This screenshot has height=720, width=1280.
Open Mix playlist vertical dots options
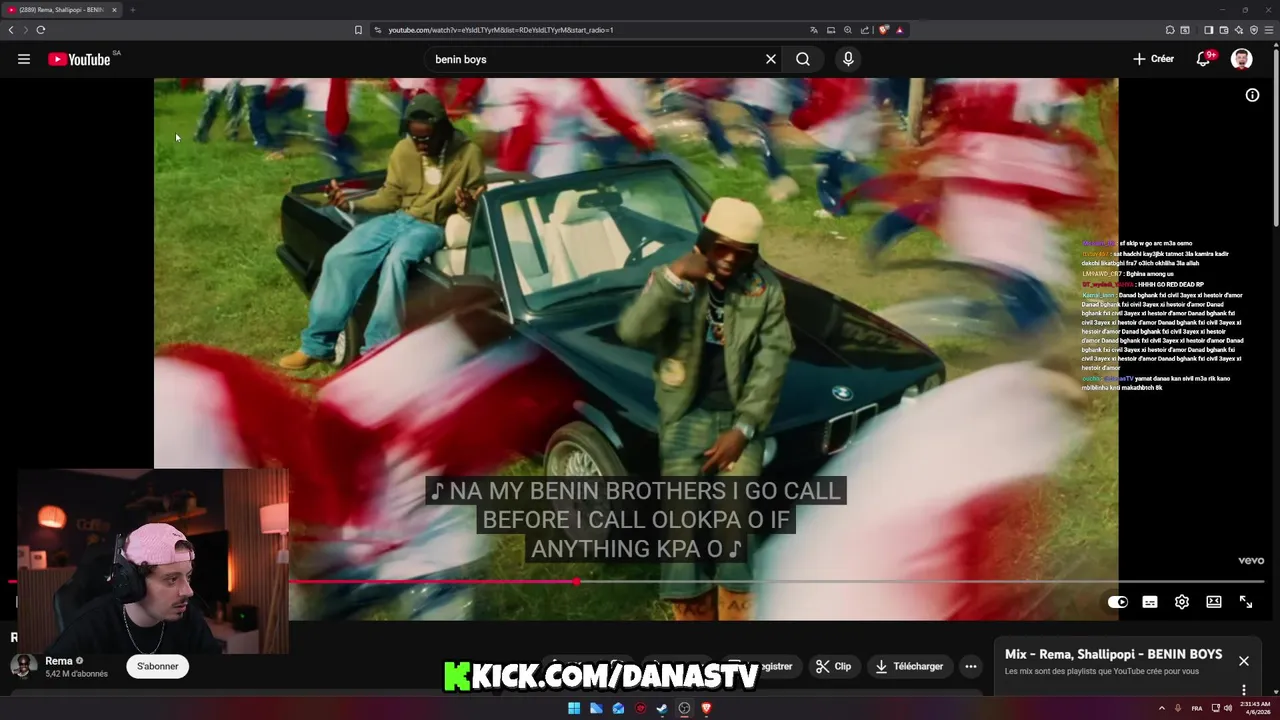point(1244,690)
